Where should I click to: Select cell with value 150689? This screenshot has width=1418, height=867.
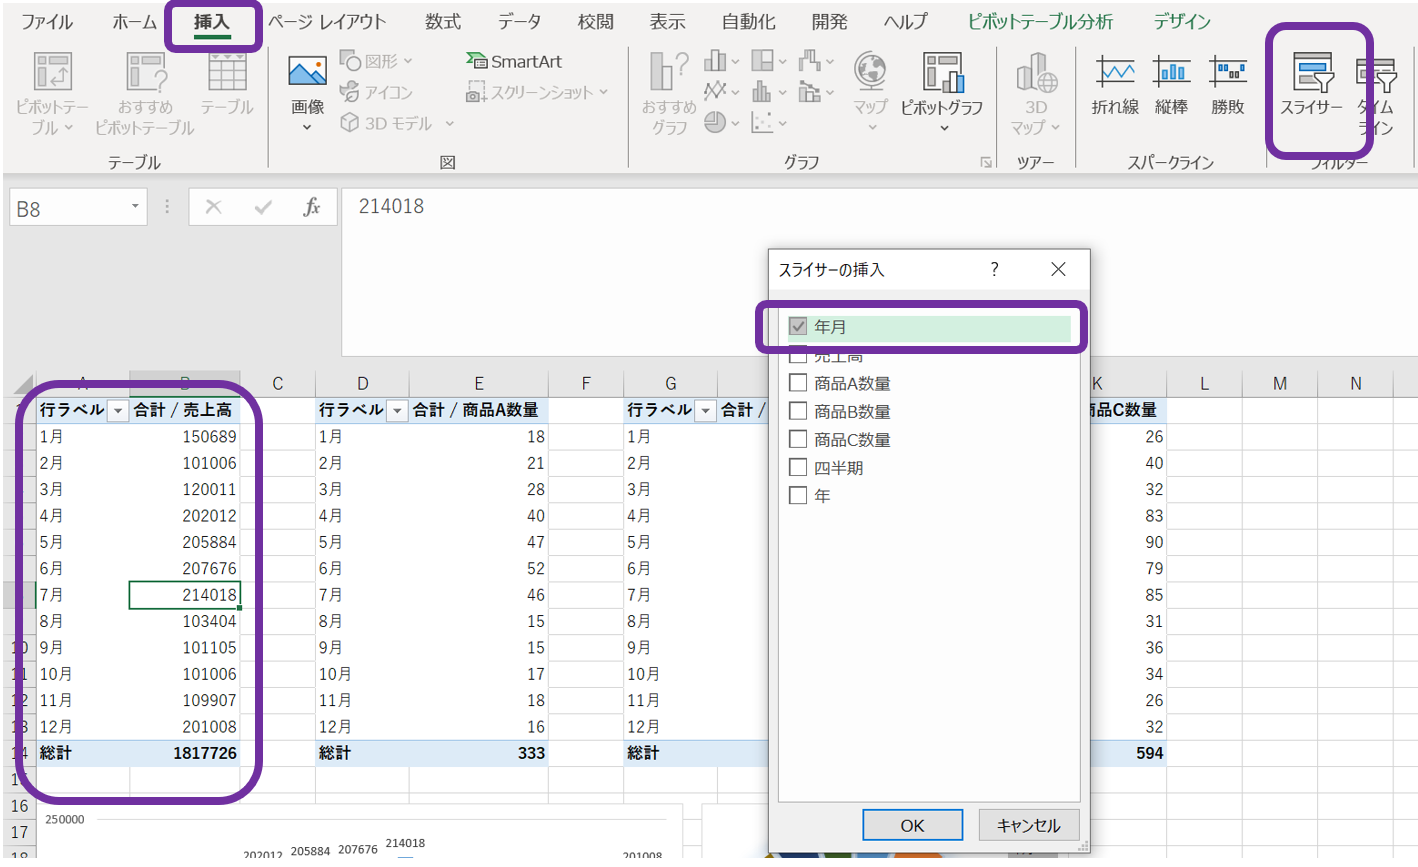(184, 437)
